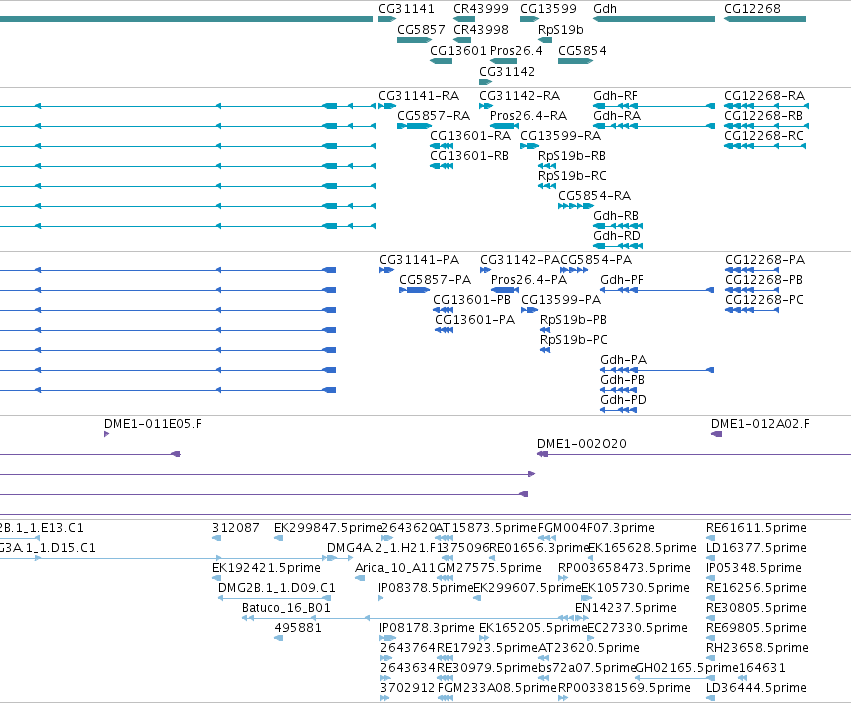Select the Gdh gene bar
This screenshot has width=851, height=703.
[654, 19]
